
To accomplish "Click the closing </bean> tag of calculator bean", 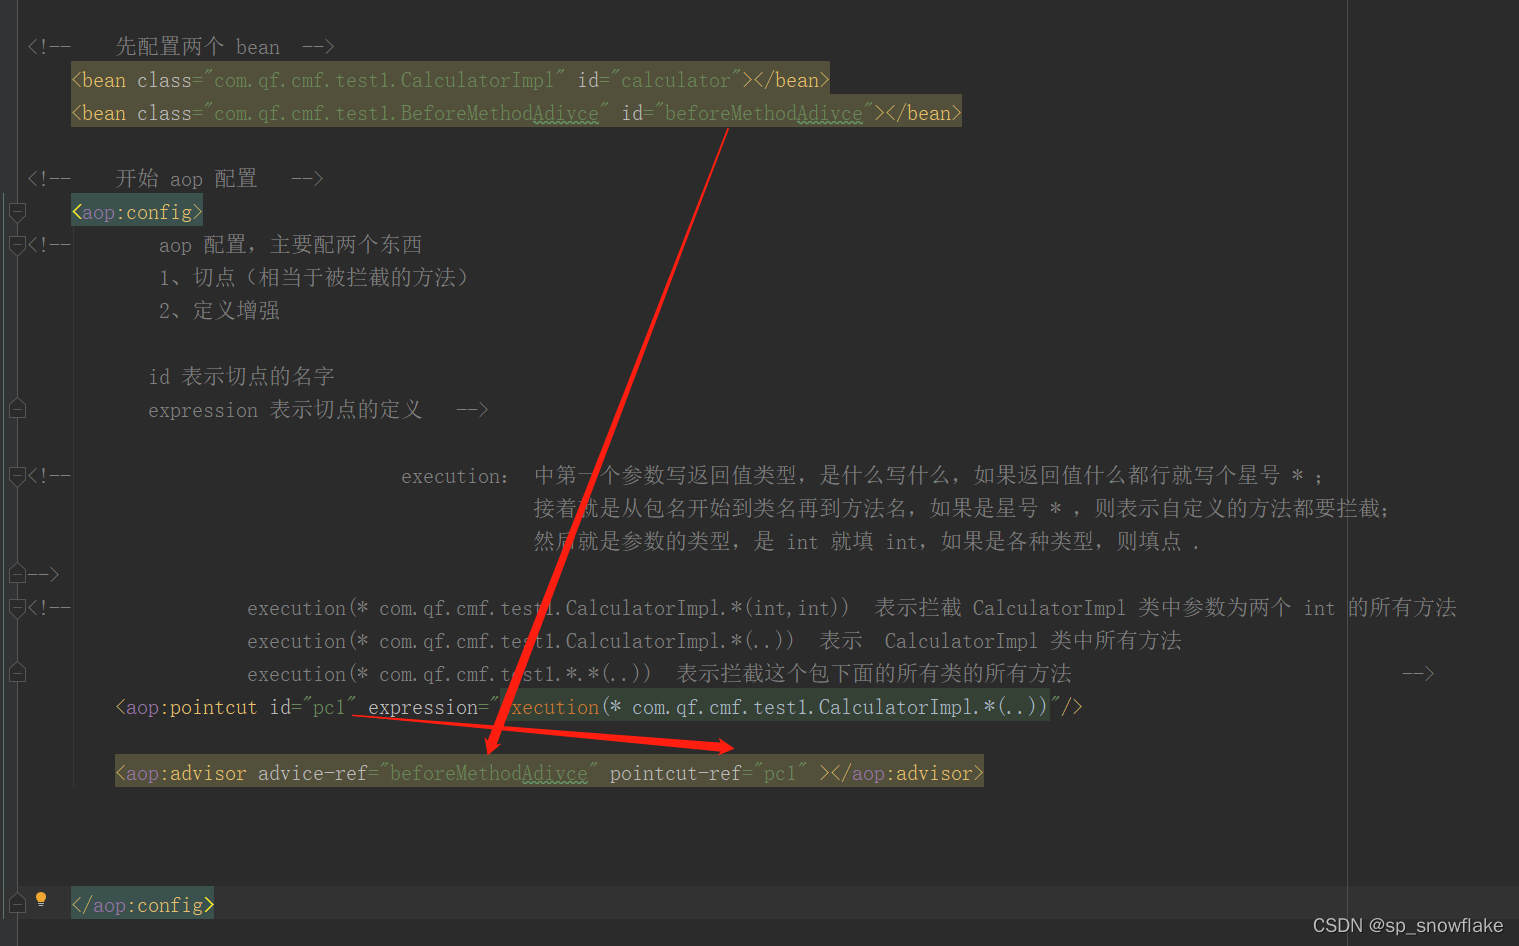I will pyautogui.click(x=791, y=80).
